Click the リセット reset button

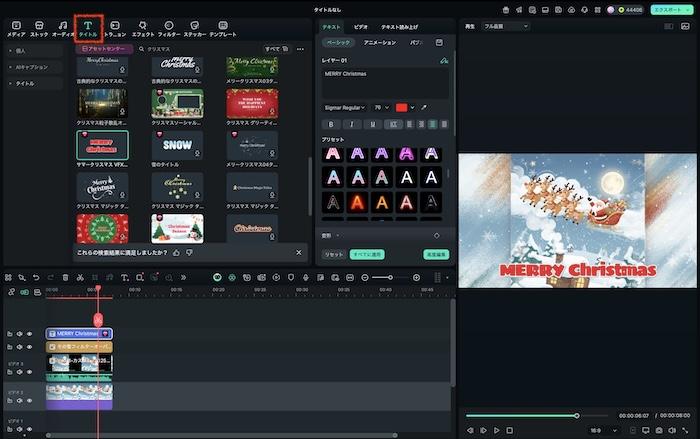click(x=333, y=254)
